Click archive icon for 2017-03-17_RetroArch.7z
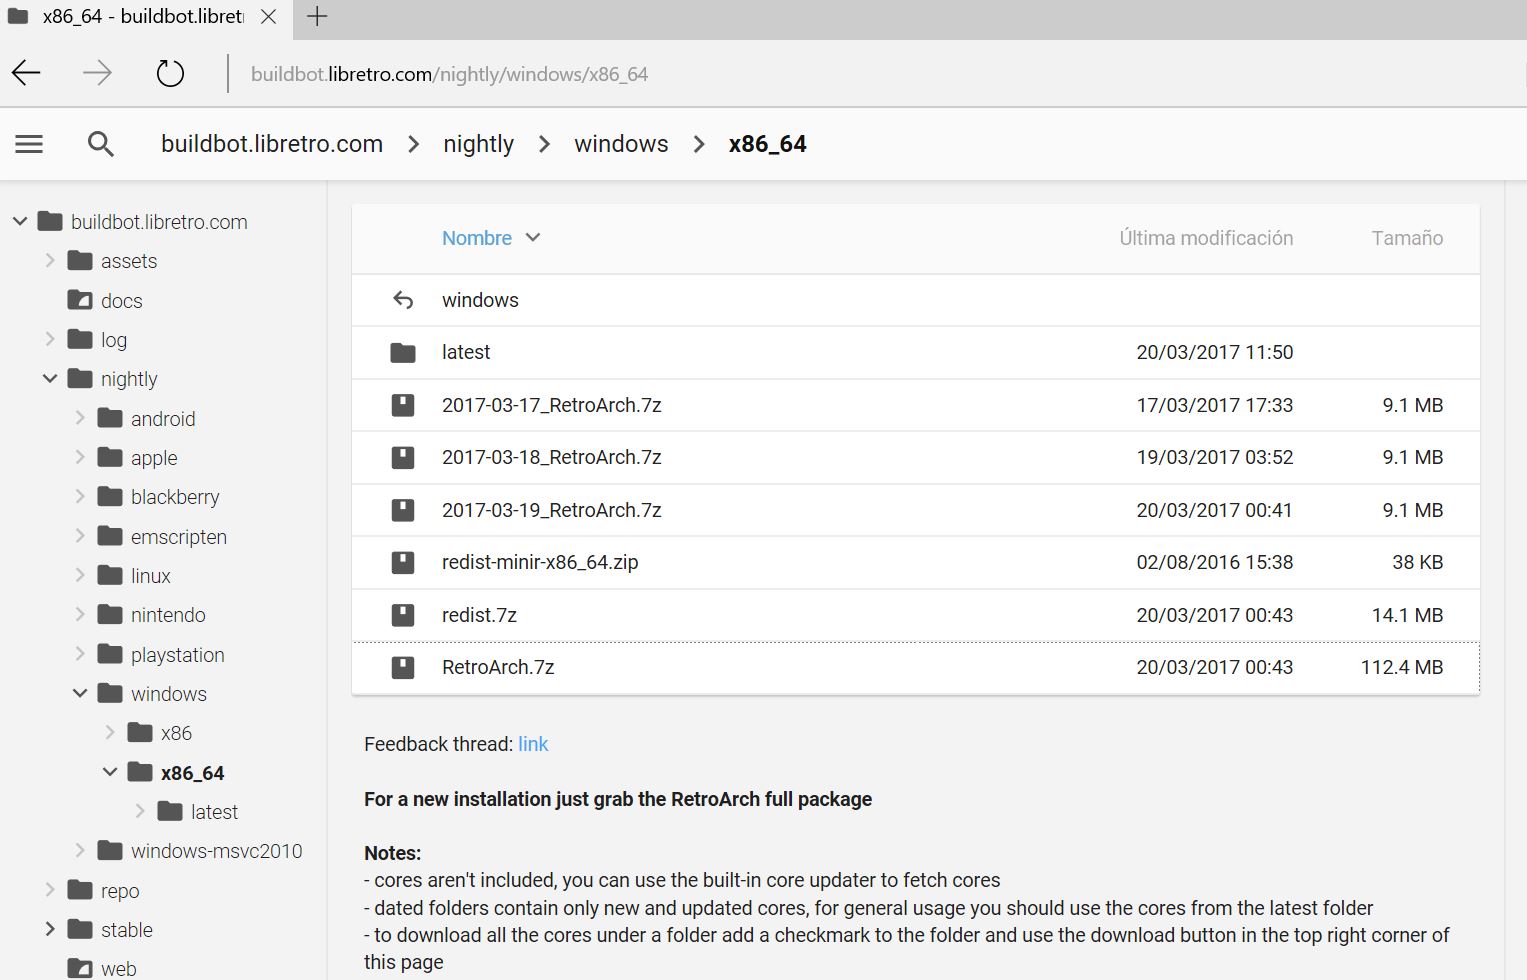This screenshot has width=1527, height=980. tap(403, 405)
